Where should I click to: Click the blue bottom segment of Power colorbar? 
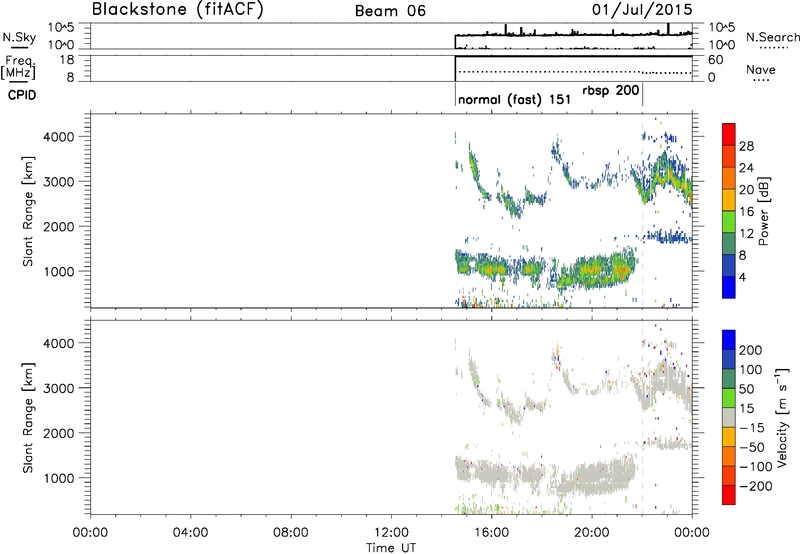729,287
